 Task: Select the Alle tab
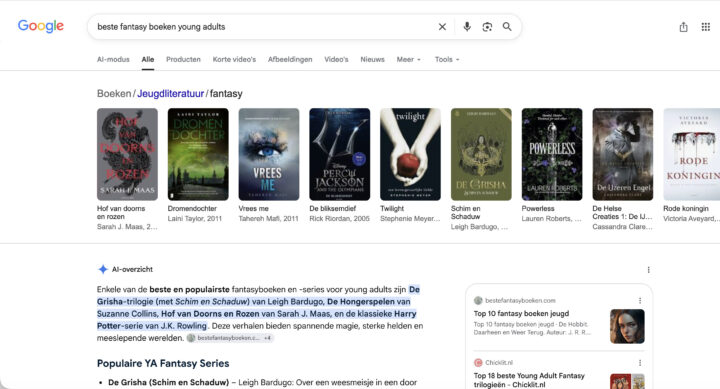coord(148,59)
